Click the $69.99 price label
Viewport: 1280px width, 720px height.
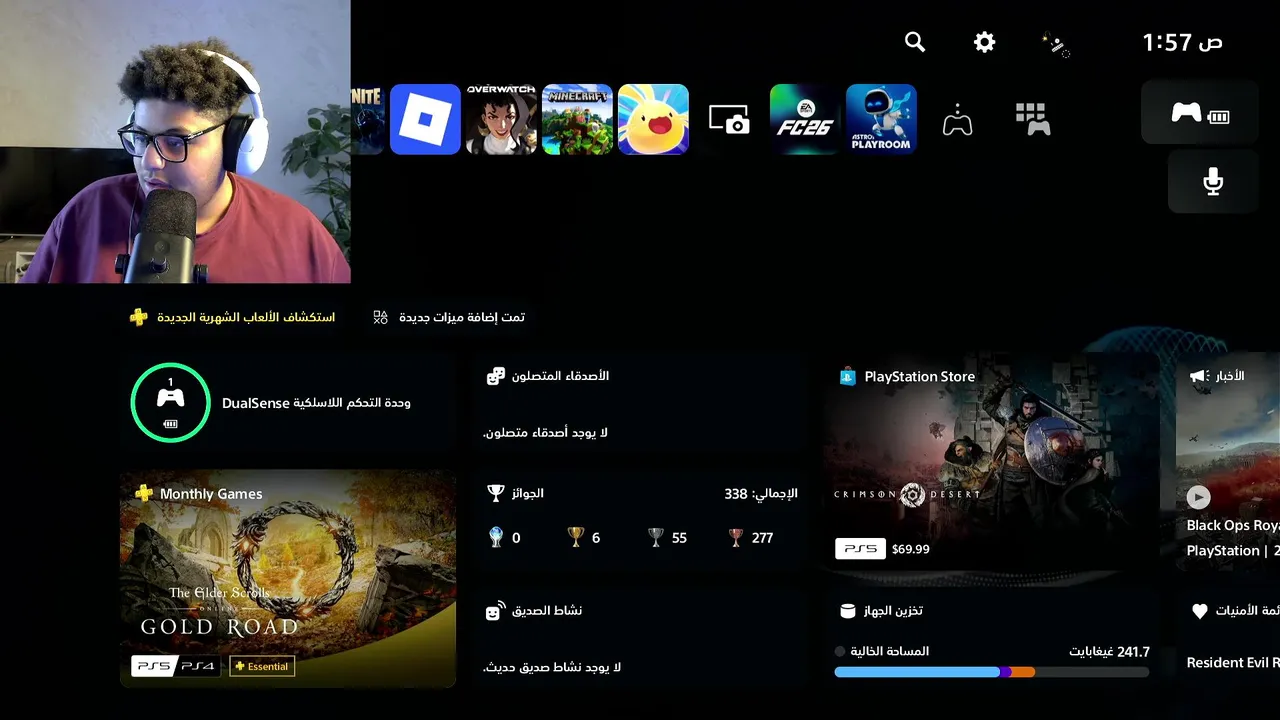tap(910, 549)
